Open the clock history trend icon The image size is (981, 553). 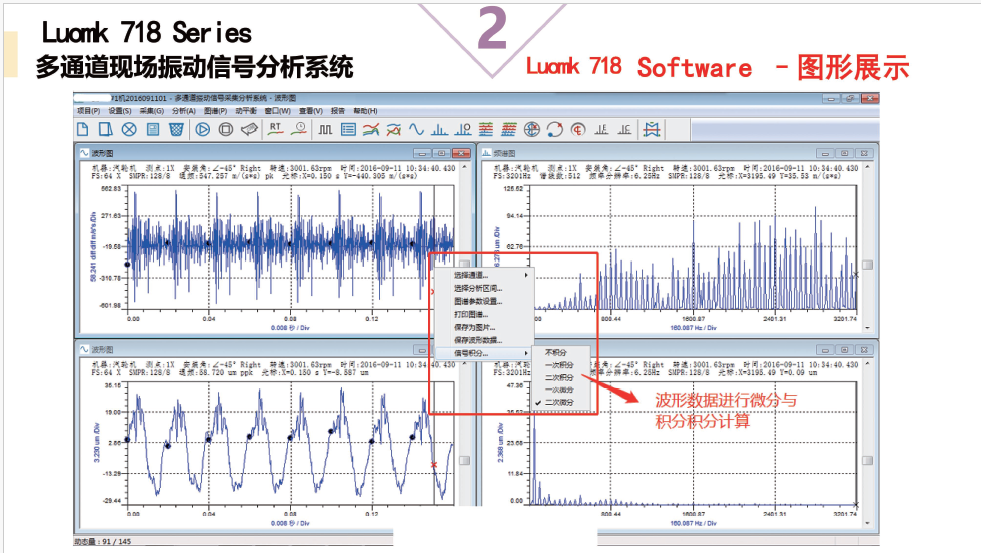click(x=300, y=129)
